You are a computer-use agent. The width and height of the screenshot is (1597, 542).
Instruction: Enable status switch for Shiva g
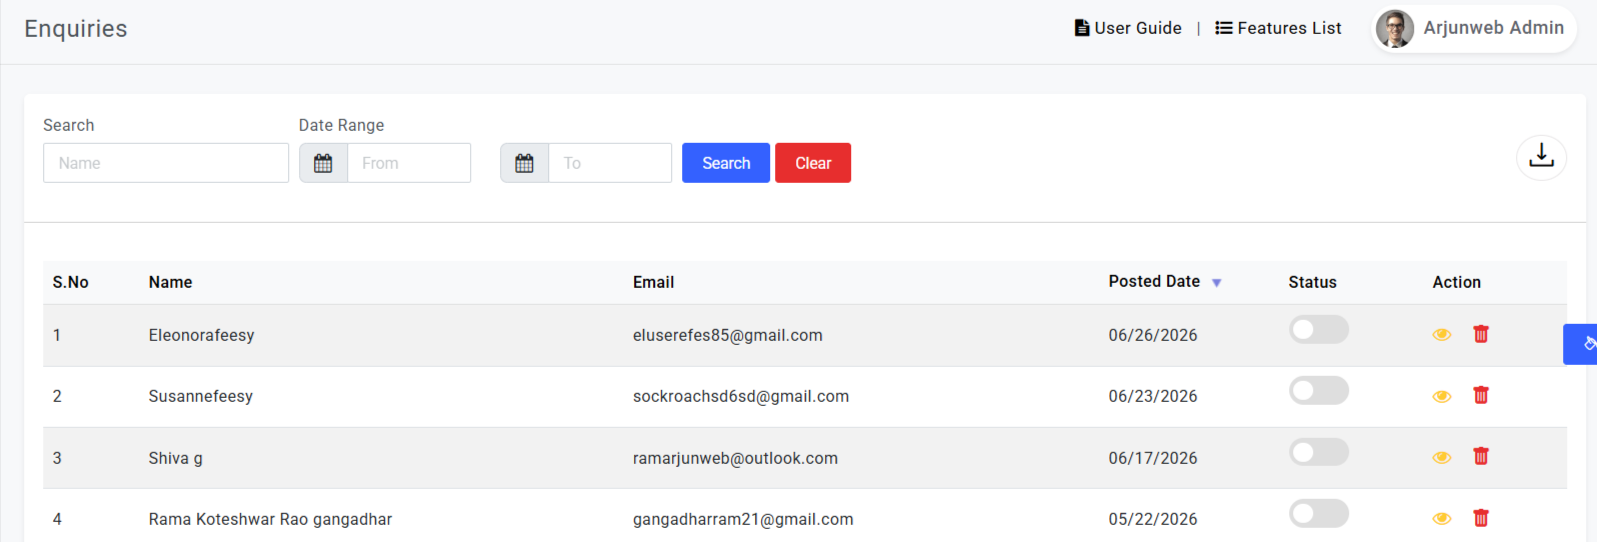click(1319, 452)
